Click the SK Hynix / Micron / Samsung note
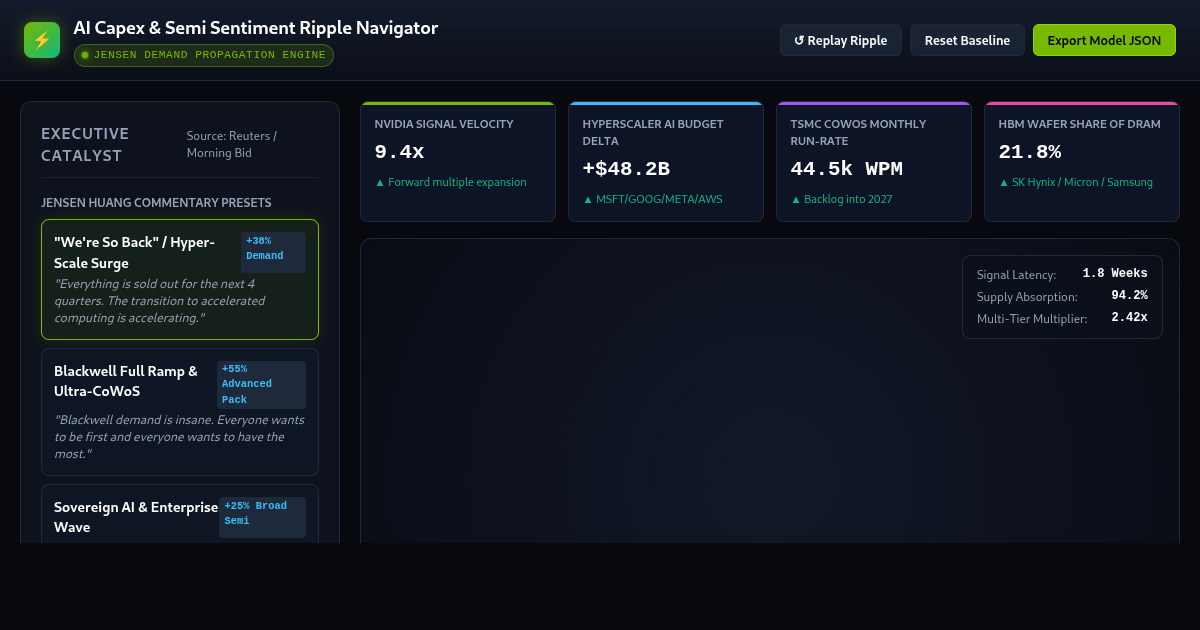Image resolution: width=1200 pixels, height=630 pixels. pyautogui.click(x=1076, y=182)
